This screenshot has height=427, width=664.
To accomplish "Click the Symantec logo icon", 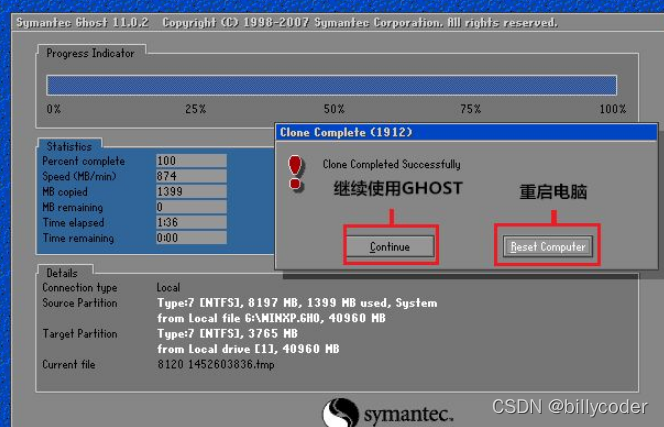I will point(340,413).
